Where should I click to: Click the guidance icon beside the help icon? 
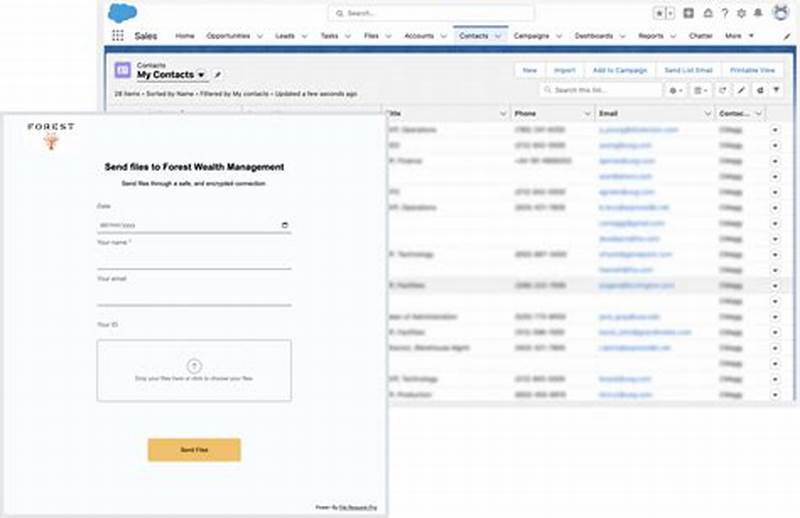708,13
